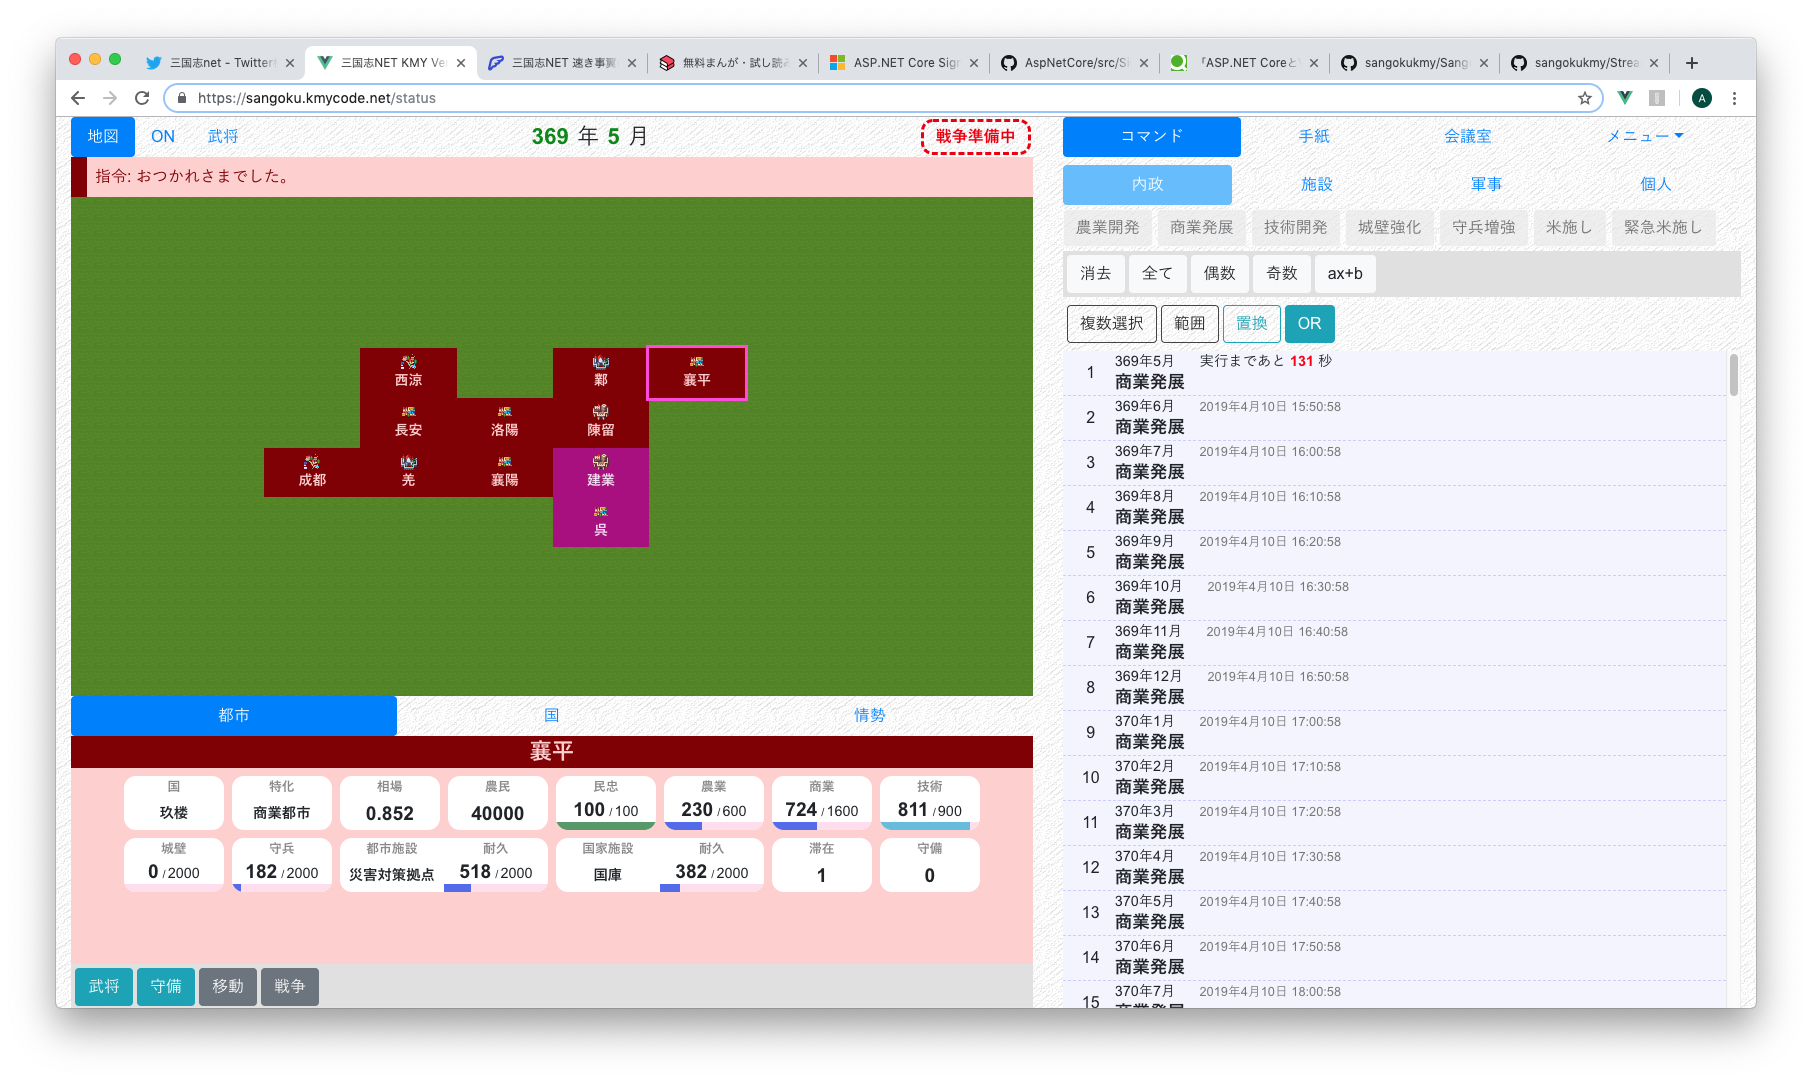Click the 守兵増強 command button
The height and width of the screenshot is (1082, 1812).
(x=1484, y=228)
